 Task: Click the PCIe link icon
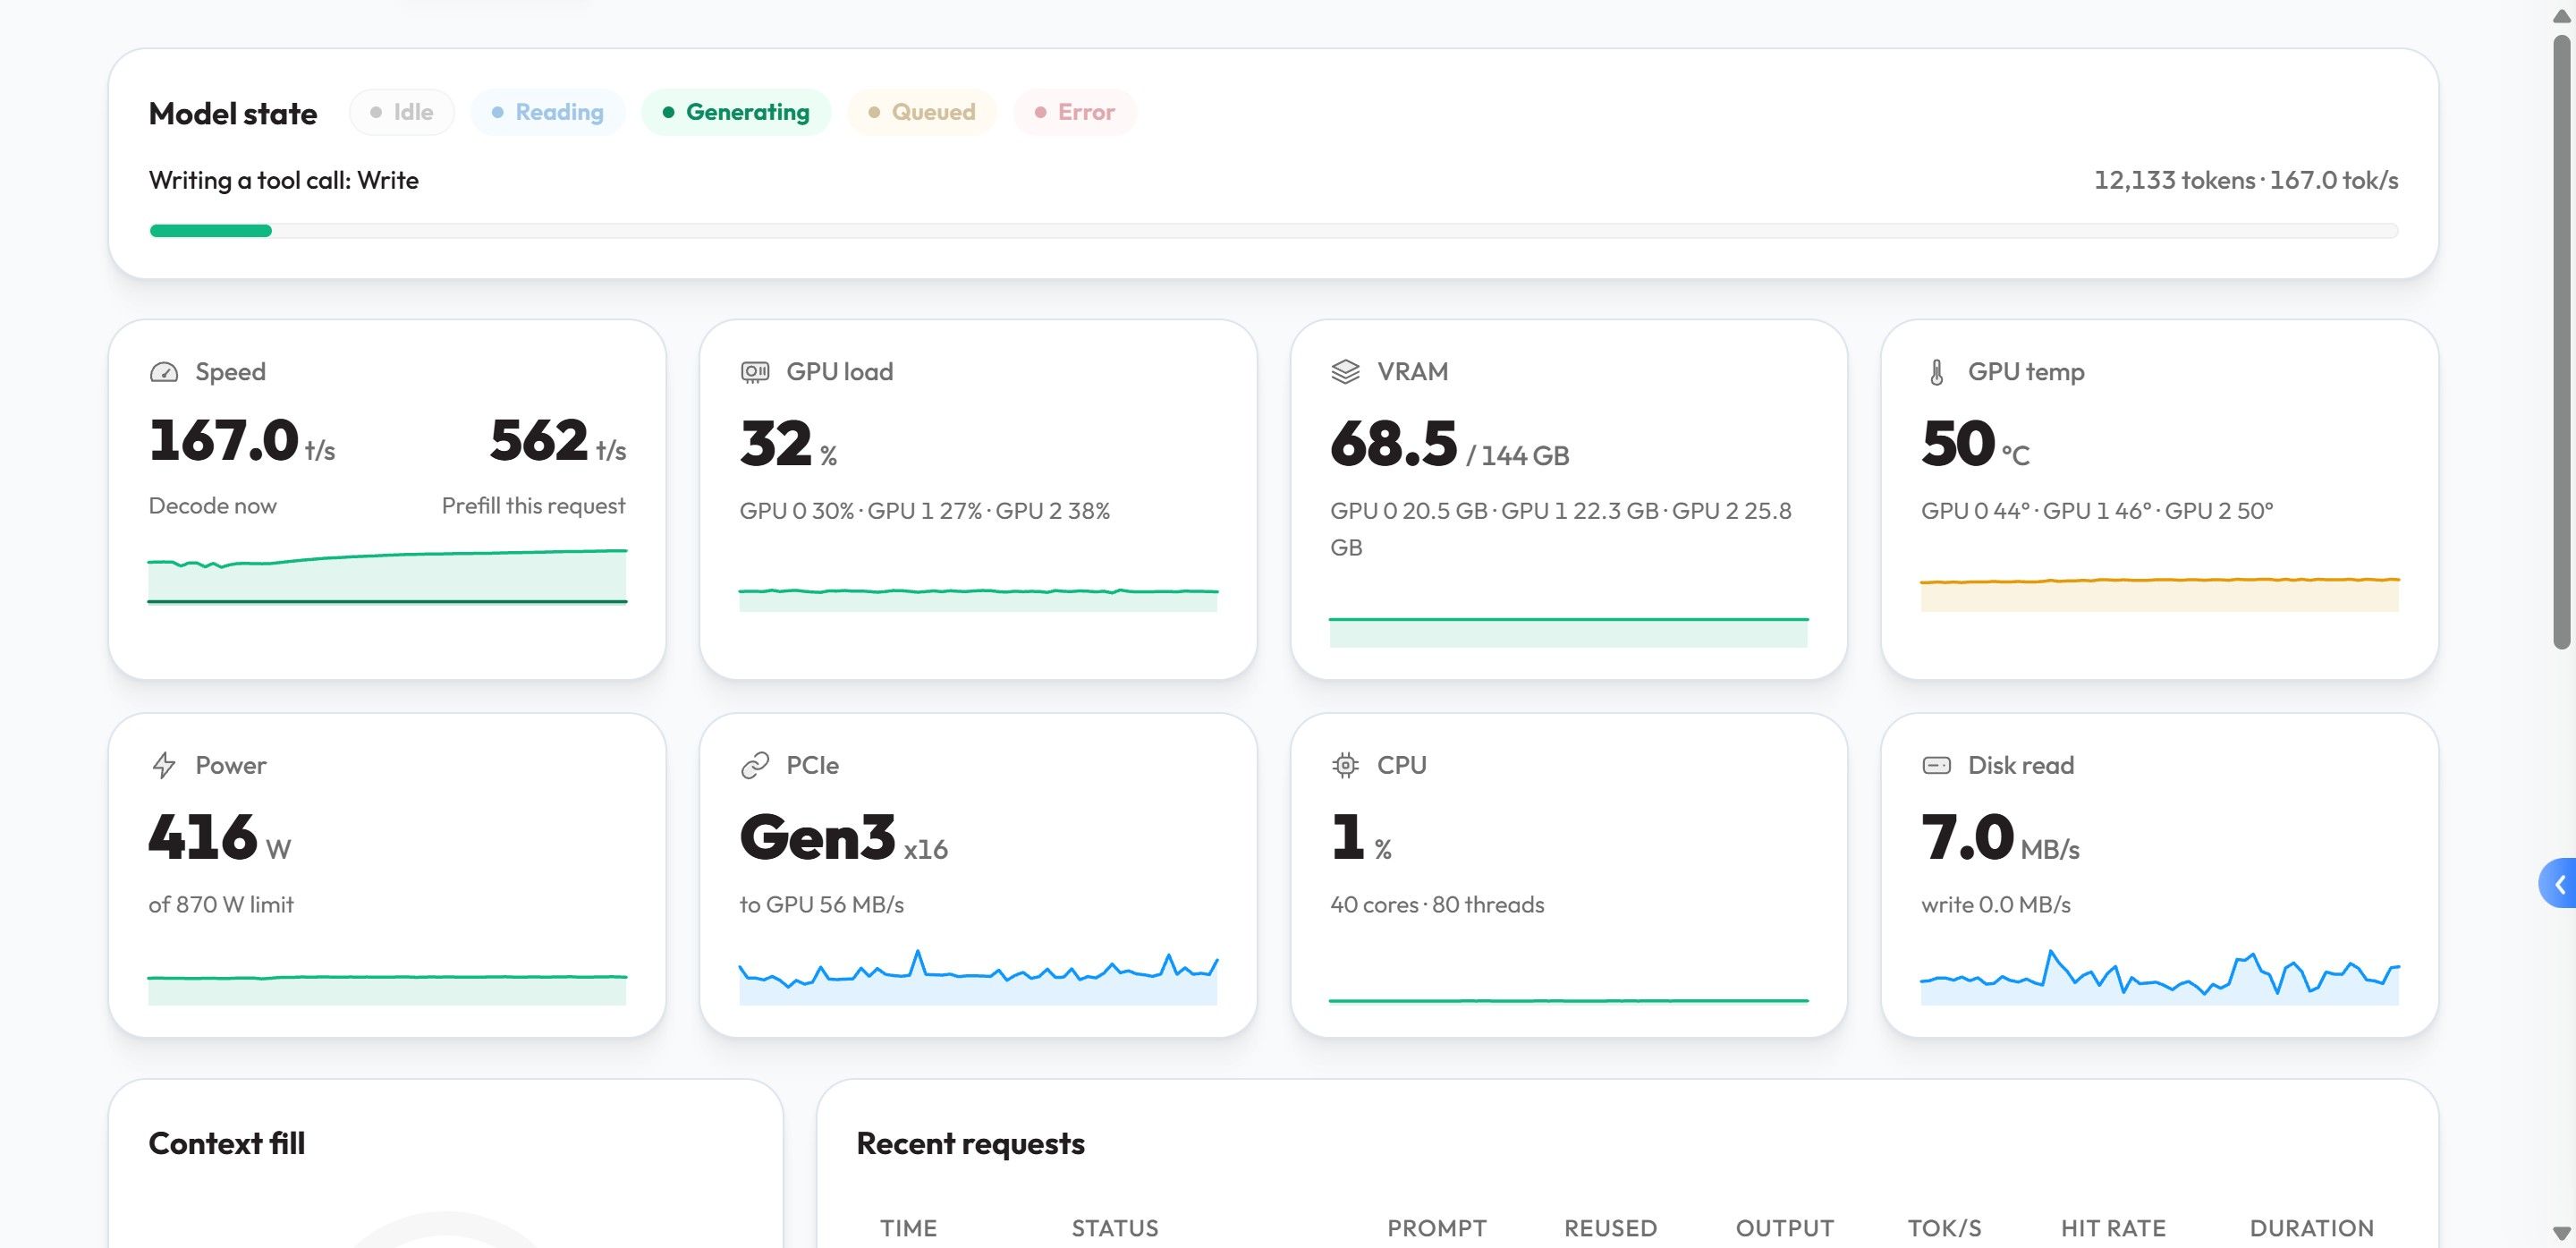(x=755, y=765)
